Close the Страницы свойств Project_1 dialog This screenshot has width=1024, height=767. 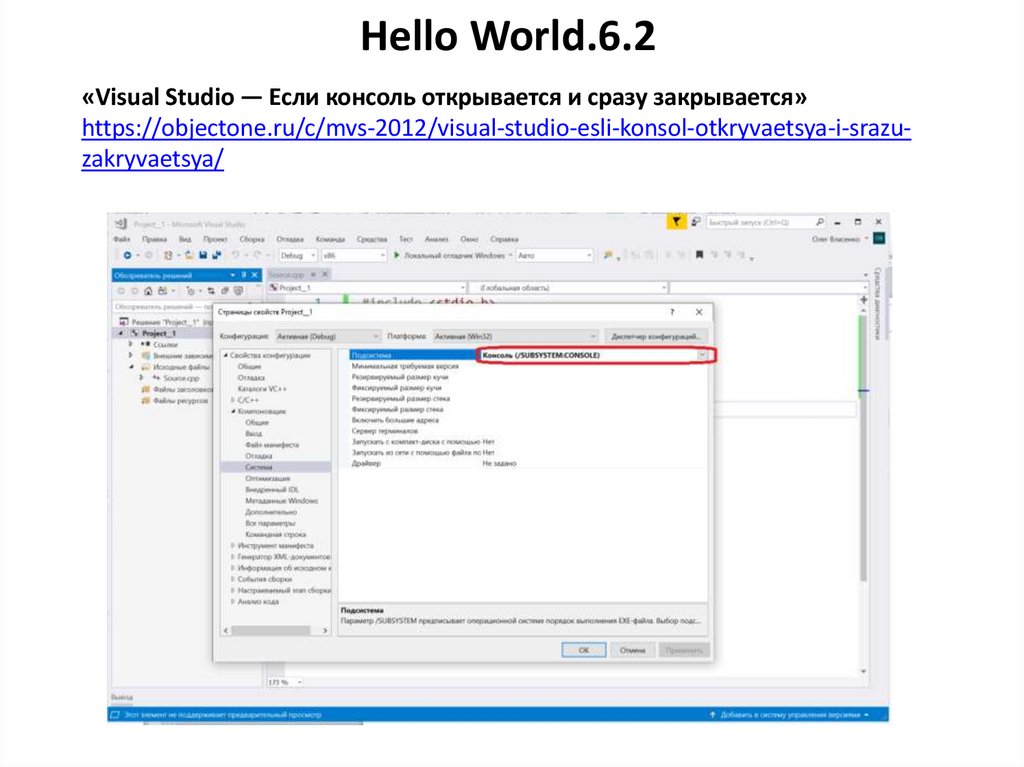click(699, 312)
